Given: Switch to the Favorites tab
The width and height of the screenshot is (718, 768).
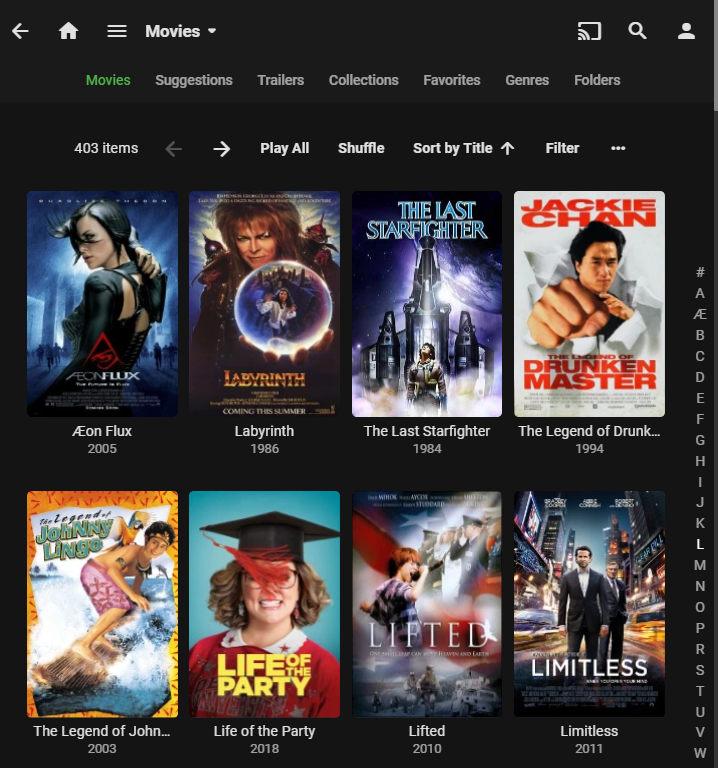Looking at the screenshot, I should (x=452, y=80).
